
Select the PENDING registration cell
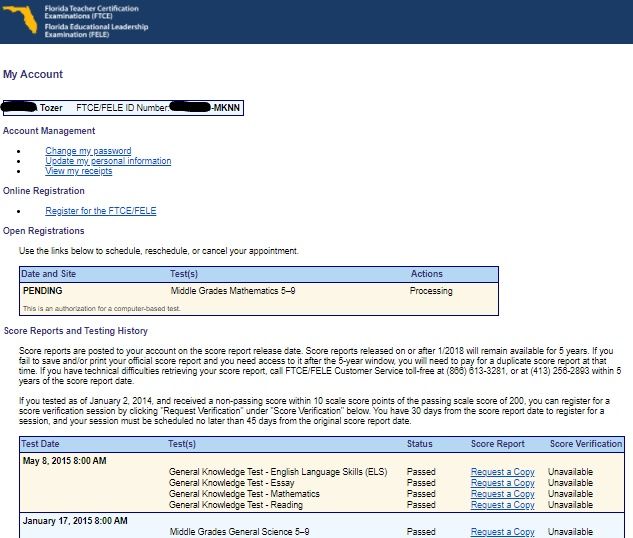[42, 291]
